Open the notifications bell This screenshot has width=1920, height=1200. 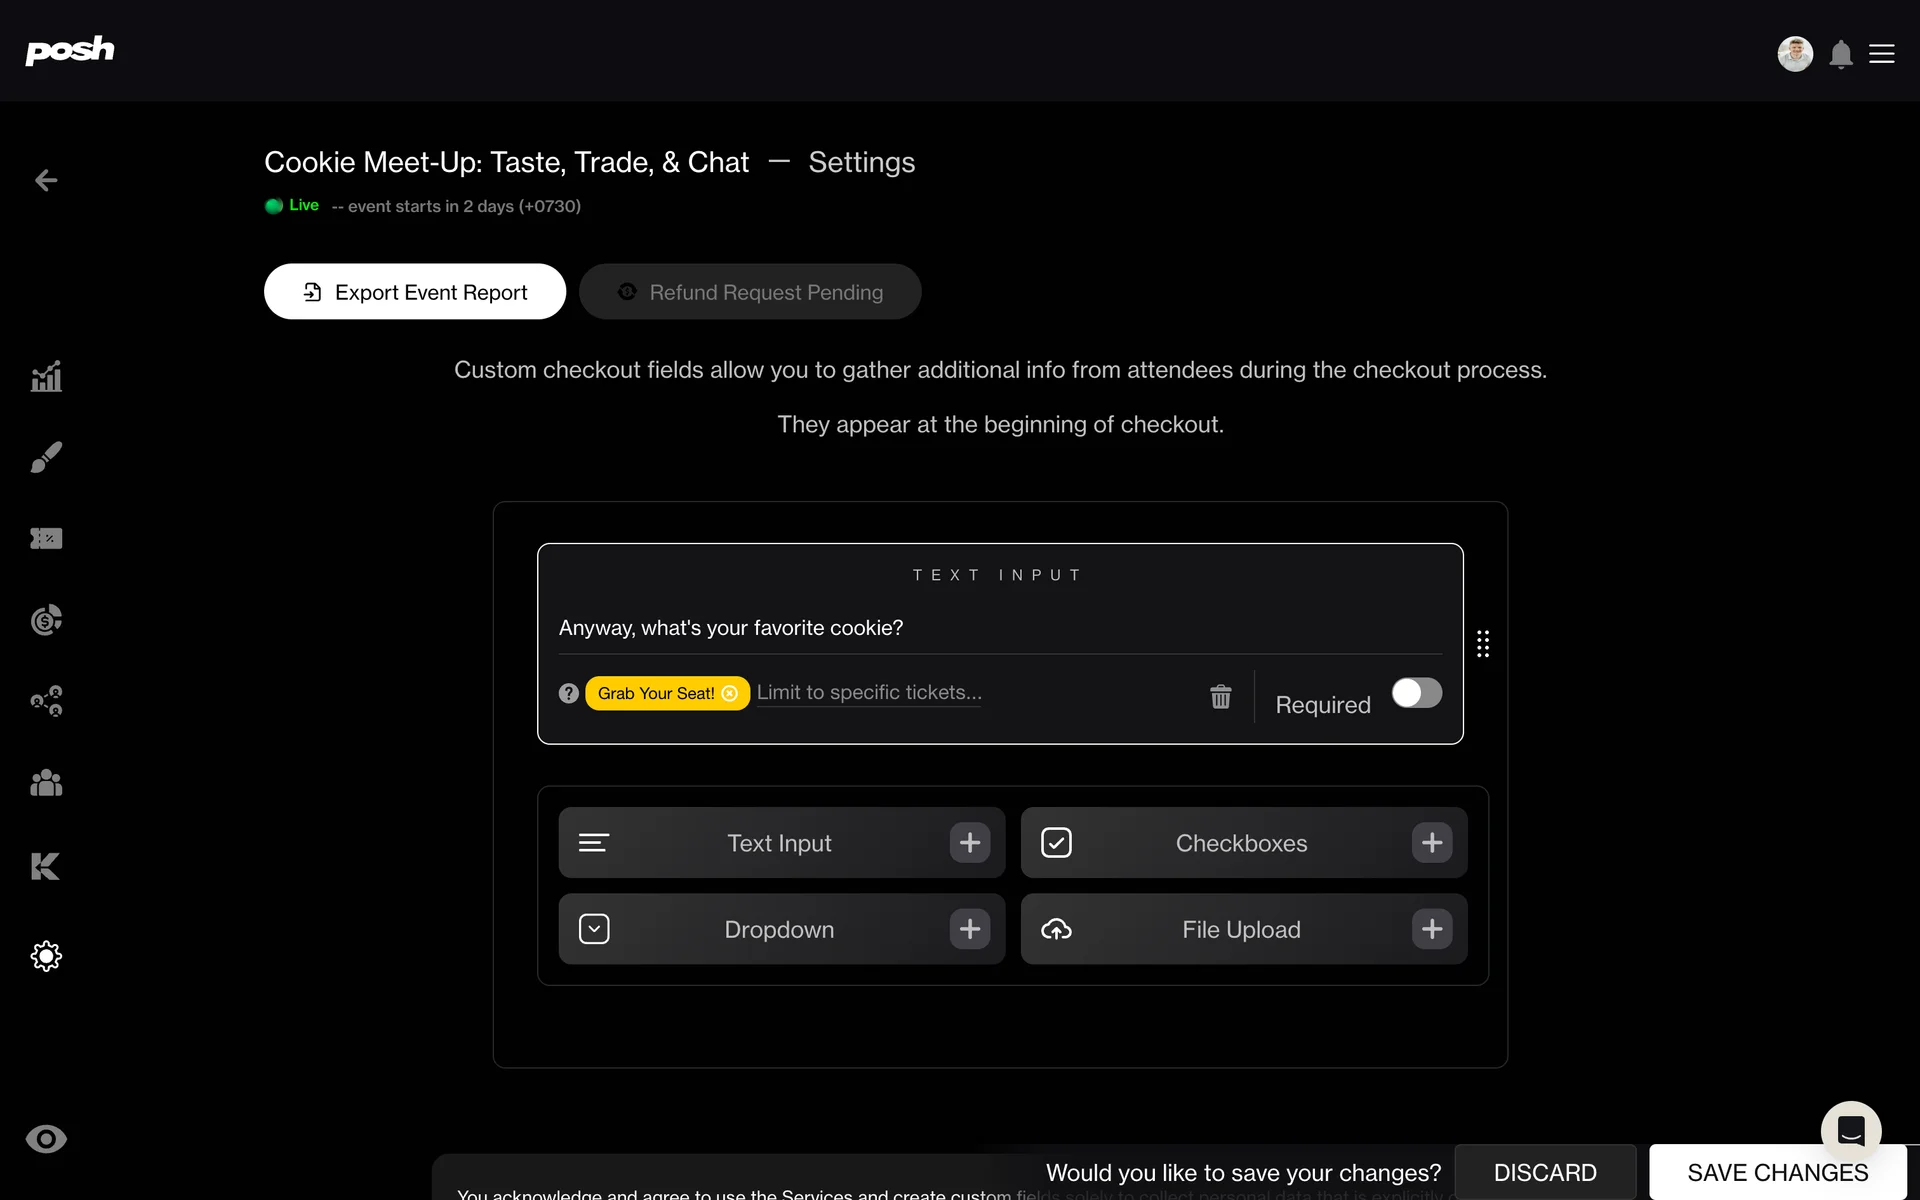point(1841,54)
